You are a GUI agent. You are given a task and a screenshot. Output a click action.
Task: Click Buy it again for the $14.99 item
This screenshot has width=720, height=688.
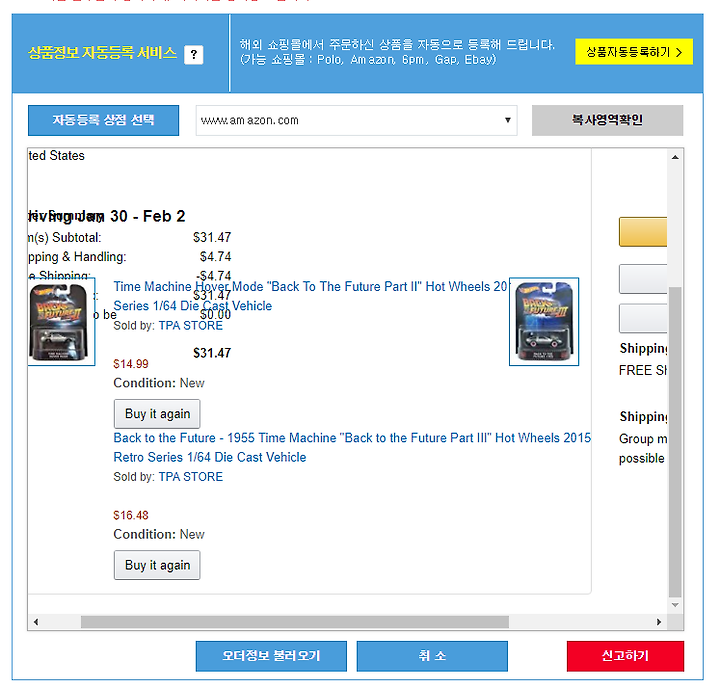click(x=157, y=414)
